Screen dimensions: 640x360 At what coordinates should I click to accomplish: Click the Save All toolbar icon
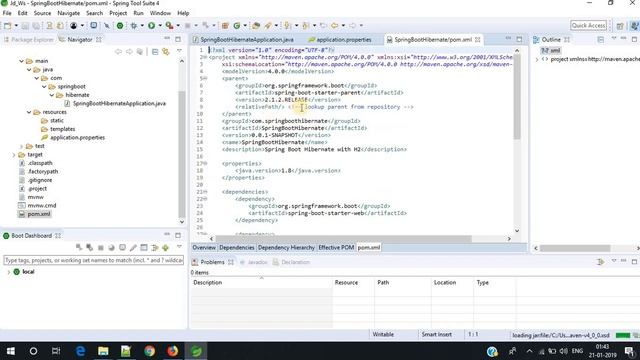36,26
